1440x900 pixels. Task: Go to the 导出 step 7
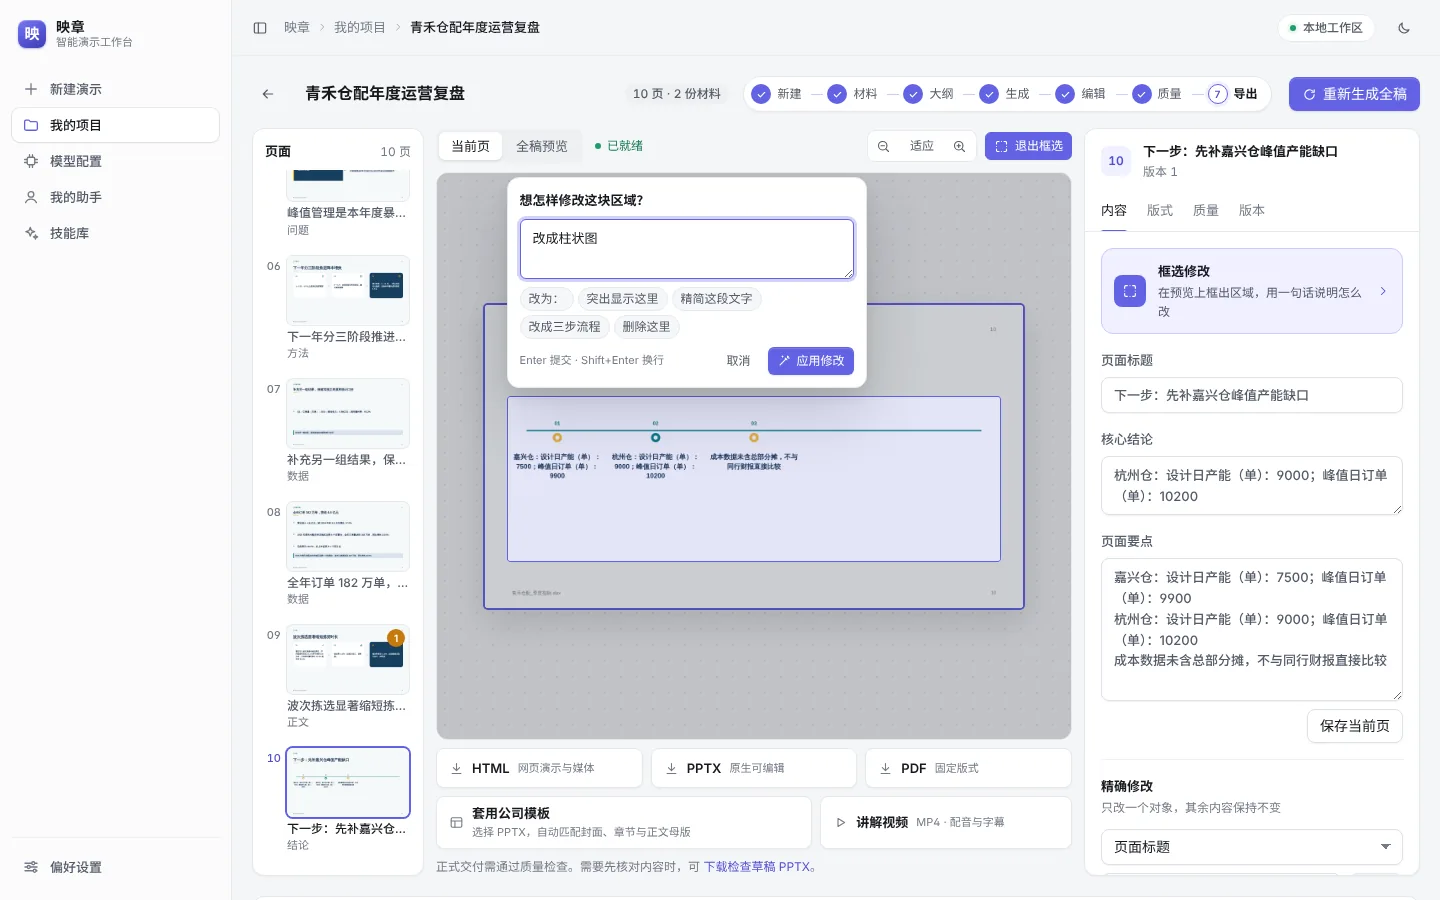click(x=1232, y=94)
